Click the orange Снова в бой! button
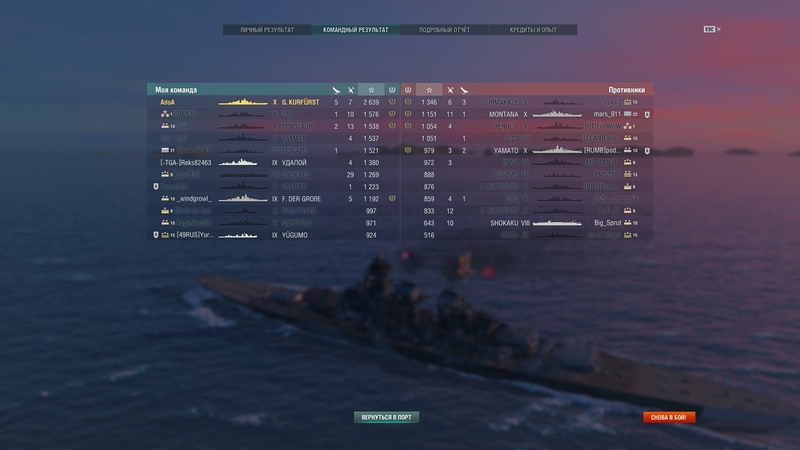800x450 pixels. click(669, 417)
